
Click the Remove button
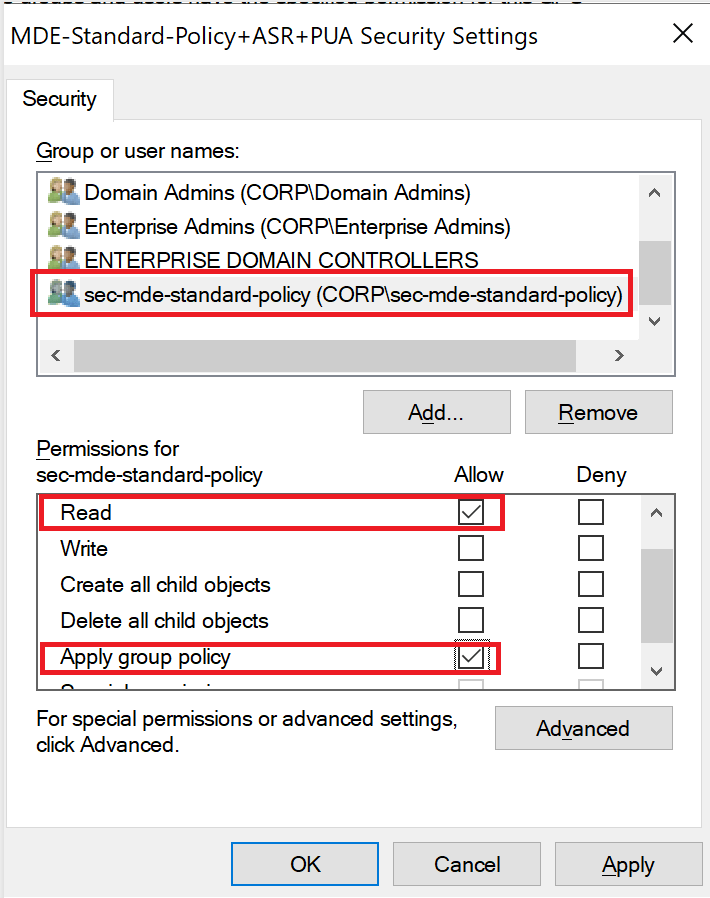(x=598, y=412)
